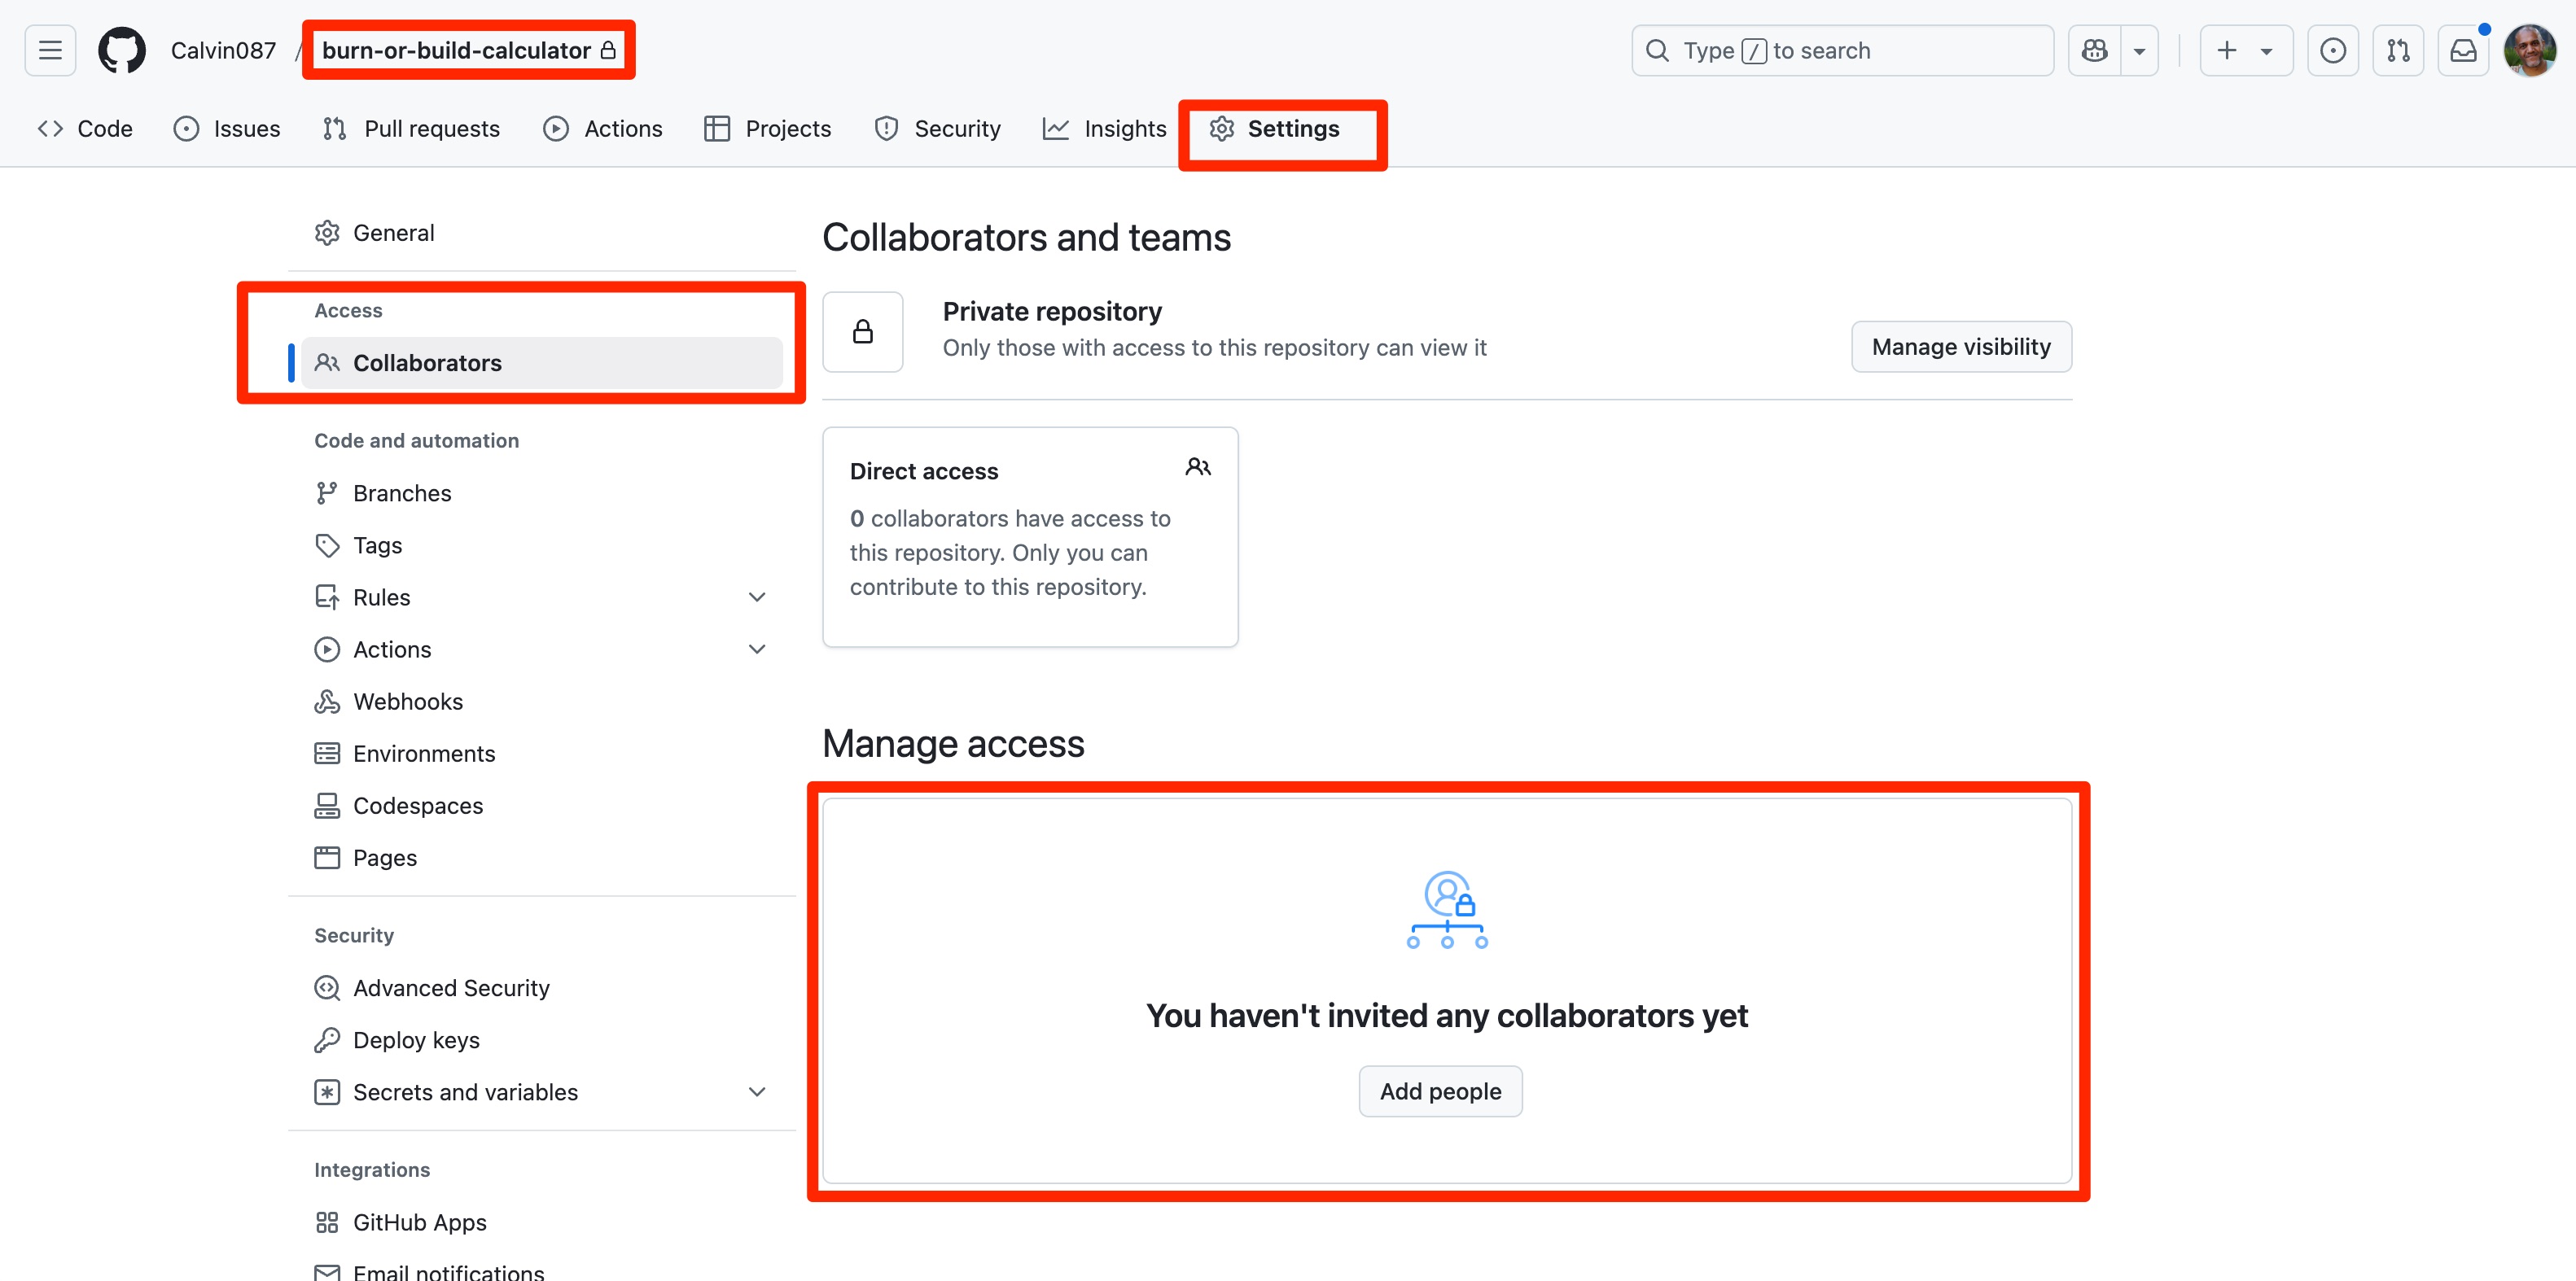Expand the Rules sidebar section
Image resolution: width=2576 pixels, height=1281 pixels.
pyautogui.click(x=757, y=597)
